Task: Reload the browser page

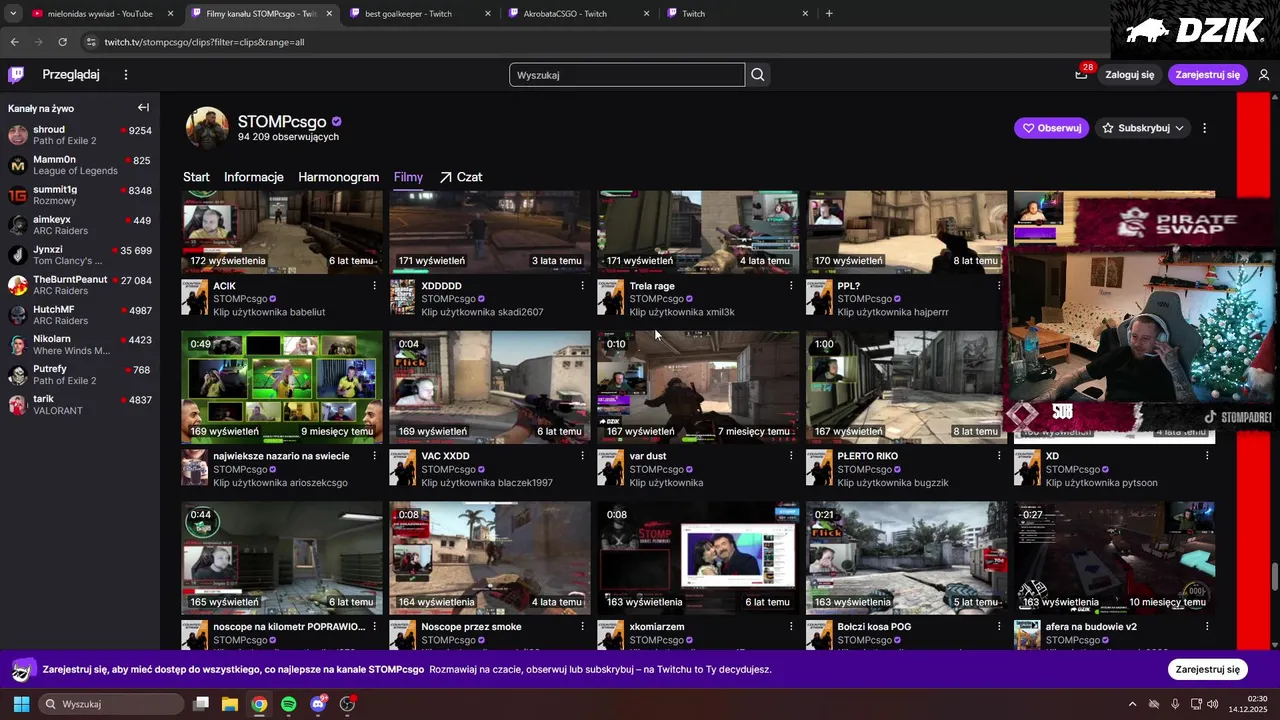Action: 62,42
